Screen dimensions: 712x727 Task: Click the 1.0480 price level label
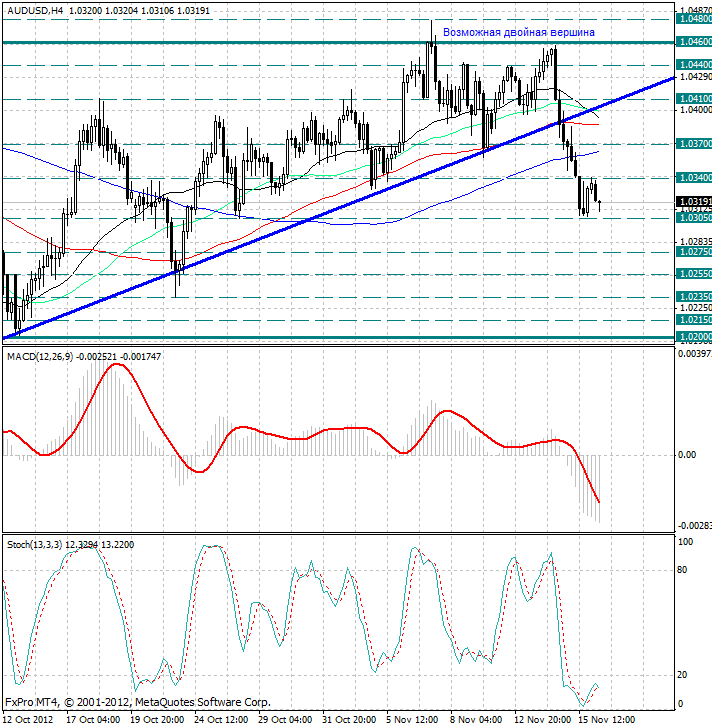(694, 19)
